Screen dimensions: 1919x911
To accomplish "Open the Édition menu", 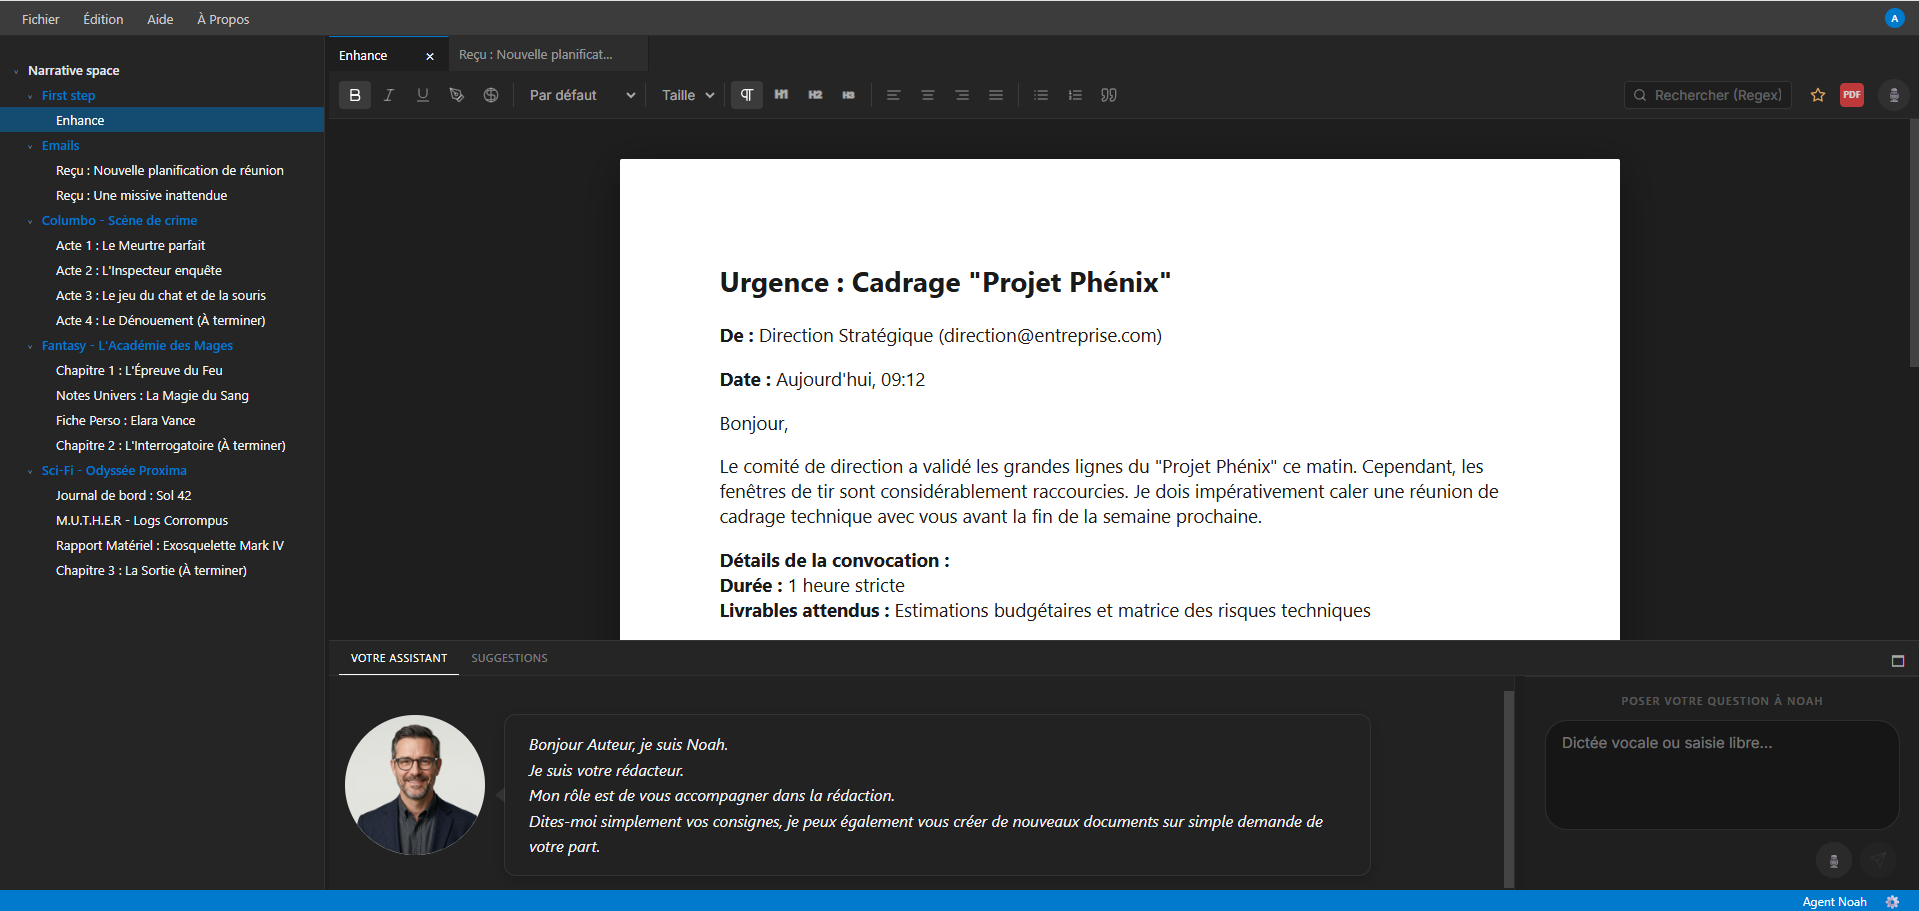I will click(x=103, y=19).
